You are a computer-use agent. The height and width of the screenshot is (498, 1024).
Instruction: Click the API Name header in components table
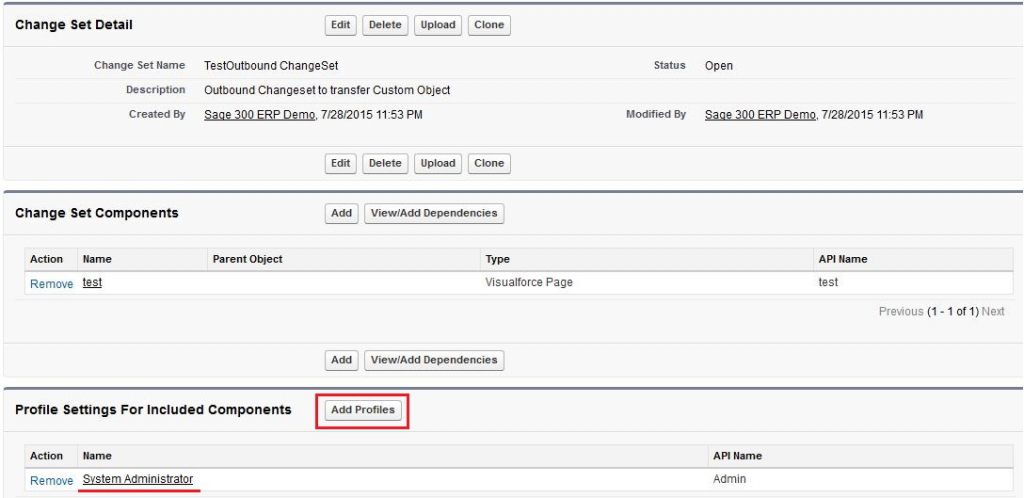[x=843, y=259]
